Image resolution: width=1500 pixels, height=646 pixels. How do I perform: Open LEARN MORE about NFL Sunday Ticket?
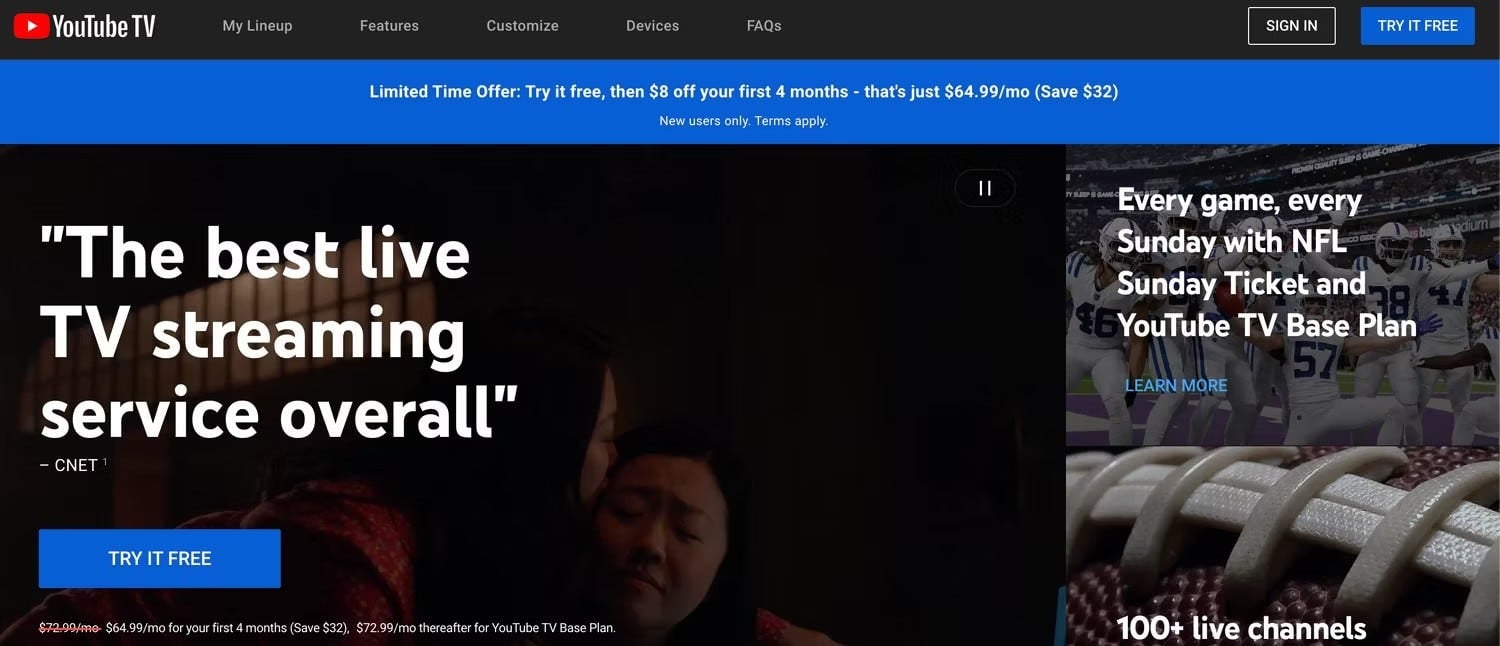coord(1176,386)
